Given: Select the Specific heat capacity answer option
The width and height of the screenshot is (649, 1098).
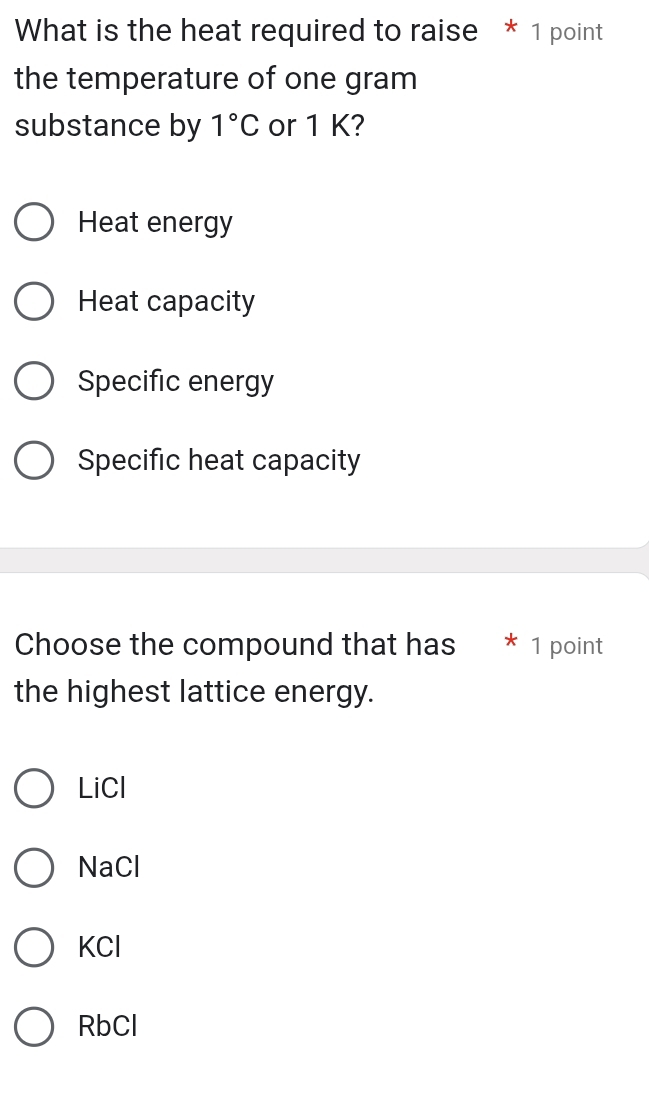Looking at the screenshot, I should [33, 459].
